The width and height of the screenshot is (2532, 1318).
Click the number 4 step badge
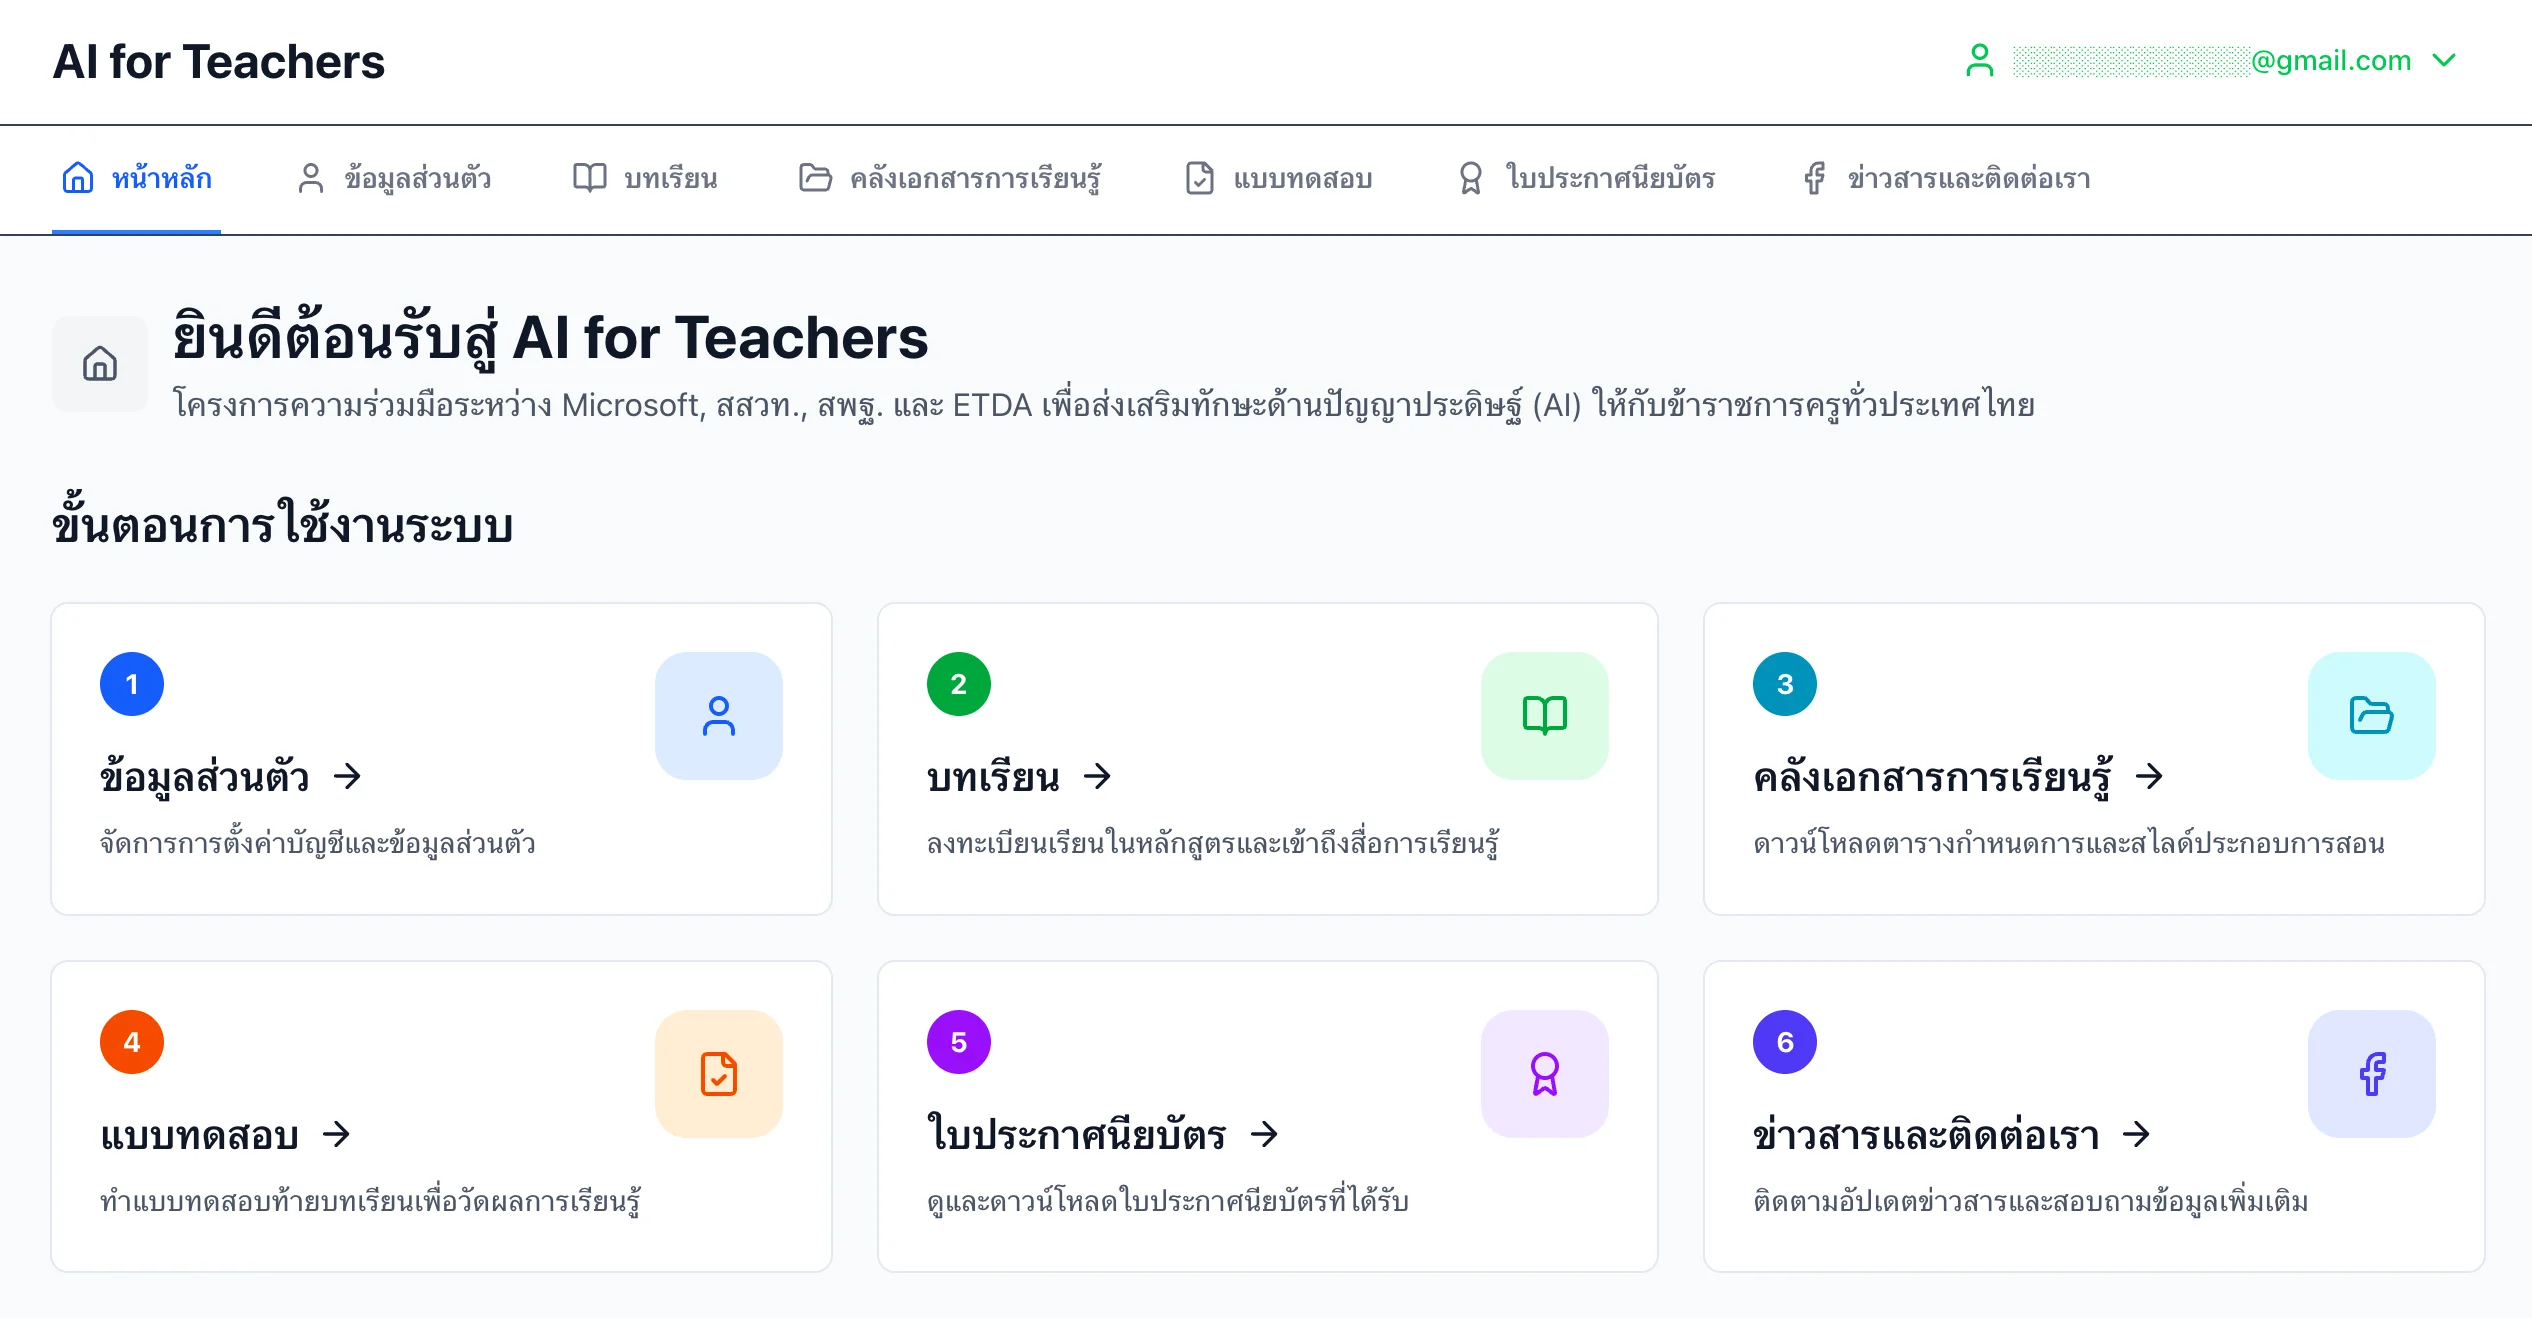(x=132, y=1042)
